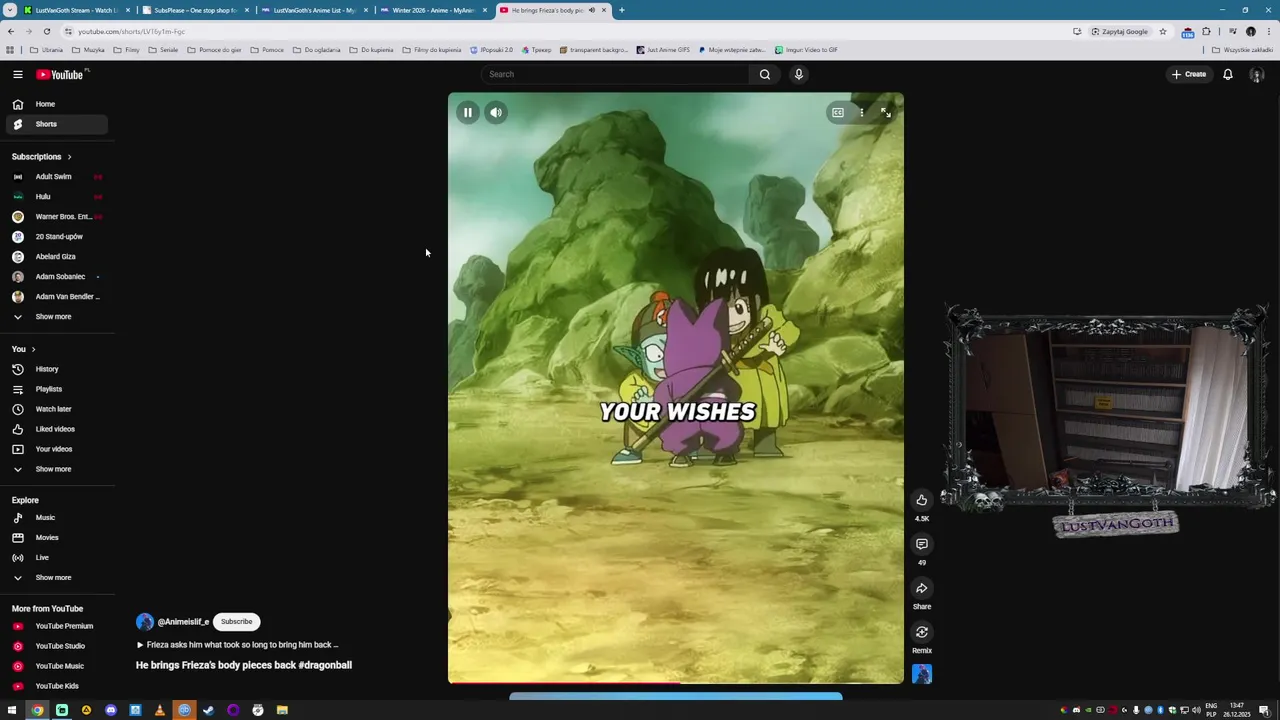Open the notifications bell
1280x720 pixels.
point(1228,74)
